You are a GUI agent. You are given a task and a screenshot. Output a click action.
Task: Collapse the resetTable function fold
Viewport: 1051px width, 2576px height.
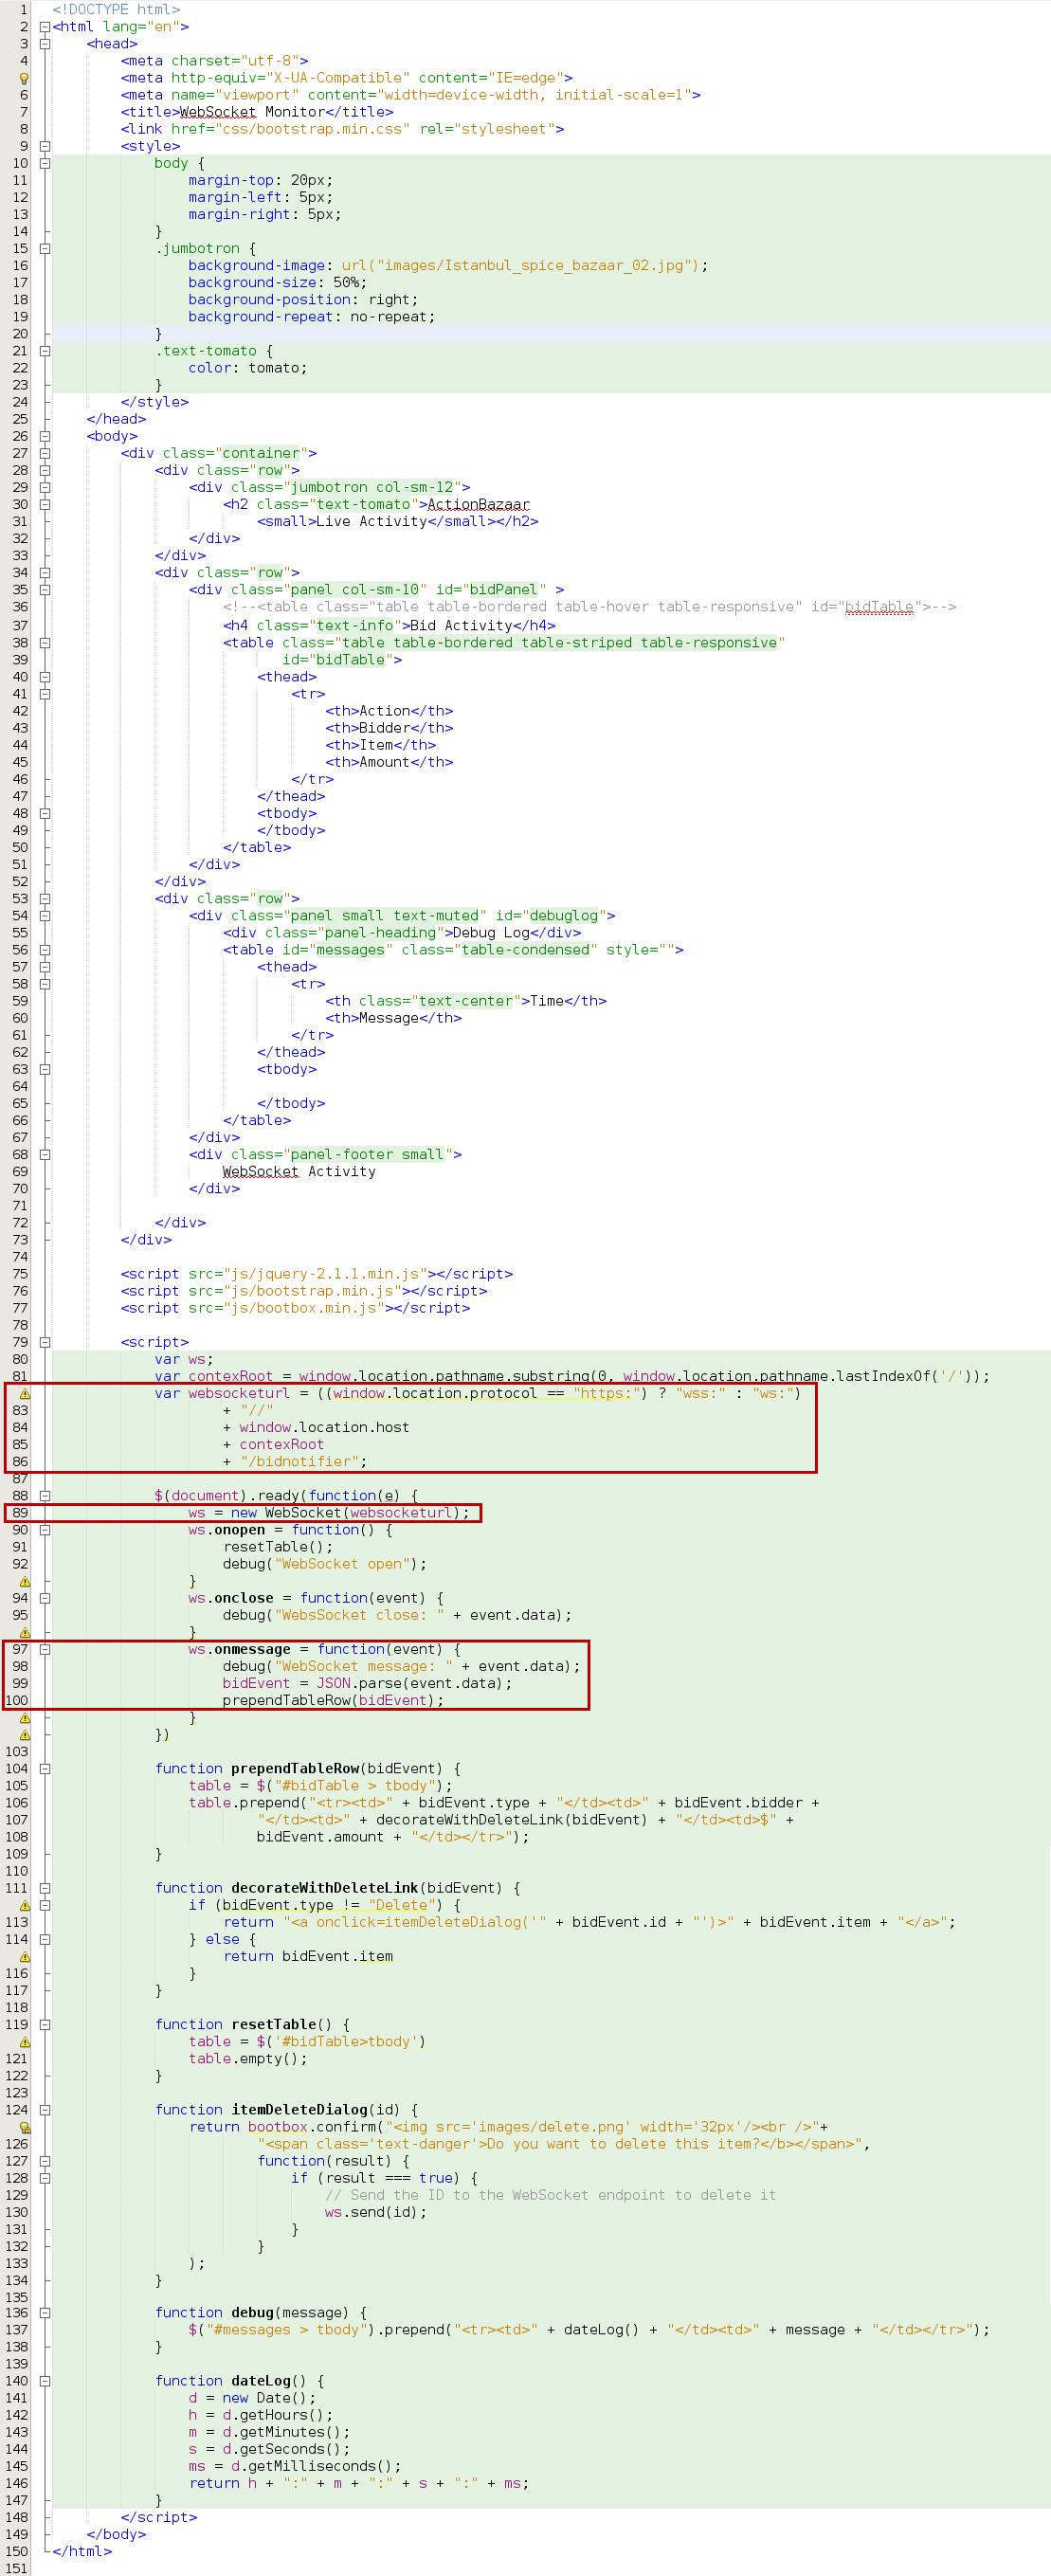tap(44, 2024)
